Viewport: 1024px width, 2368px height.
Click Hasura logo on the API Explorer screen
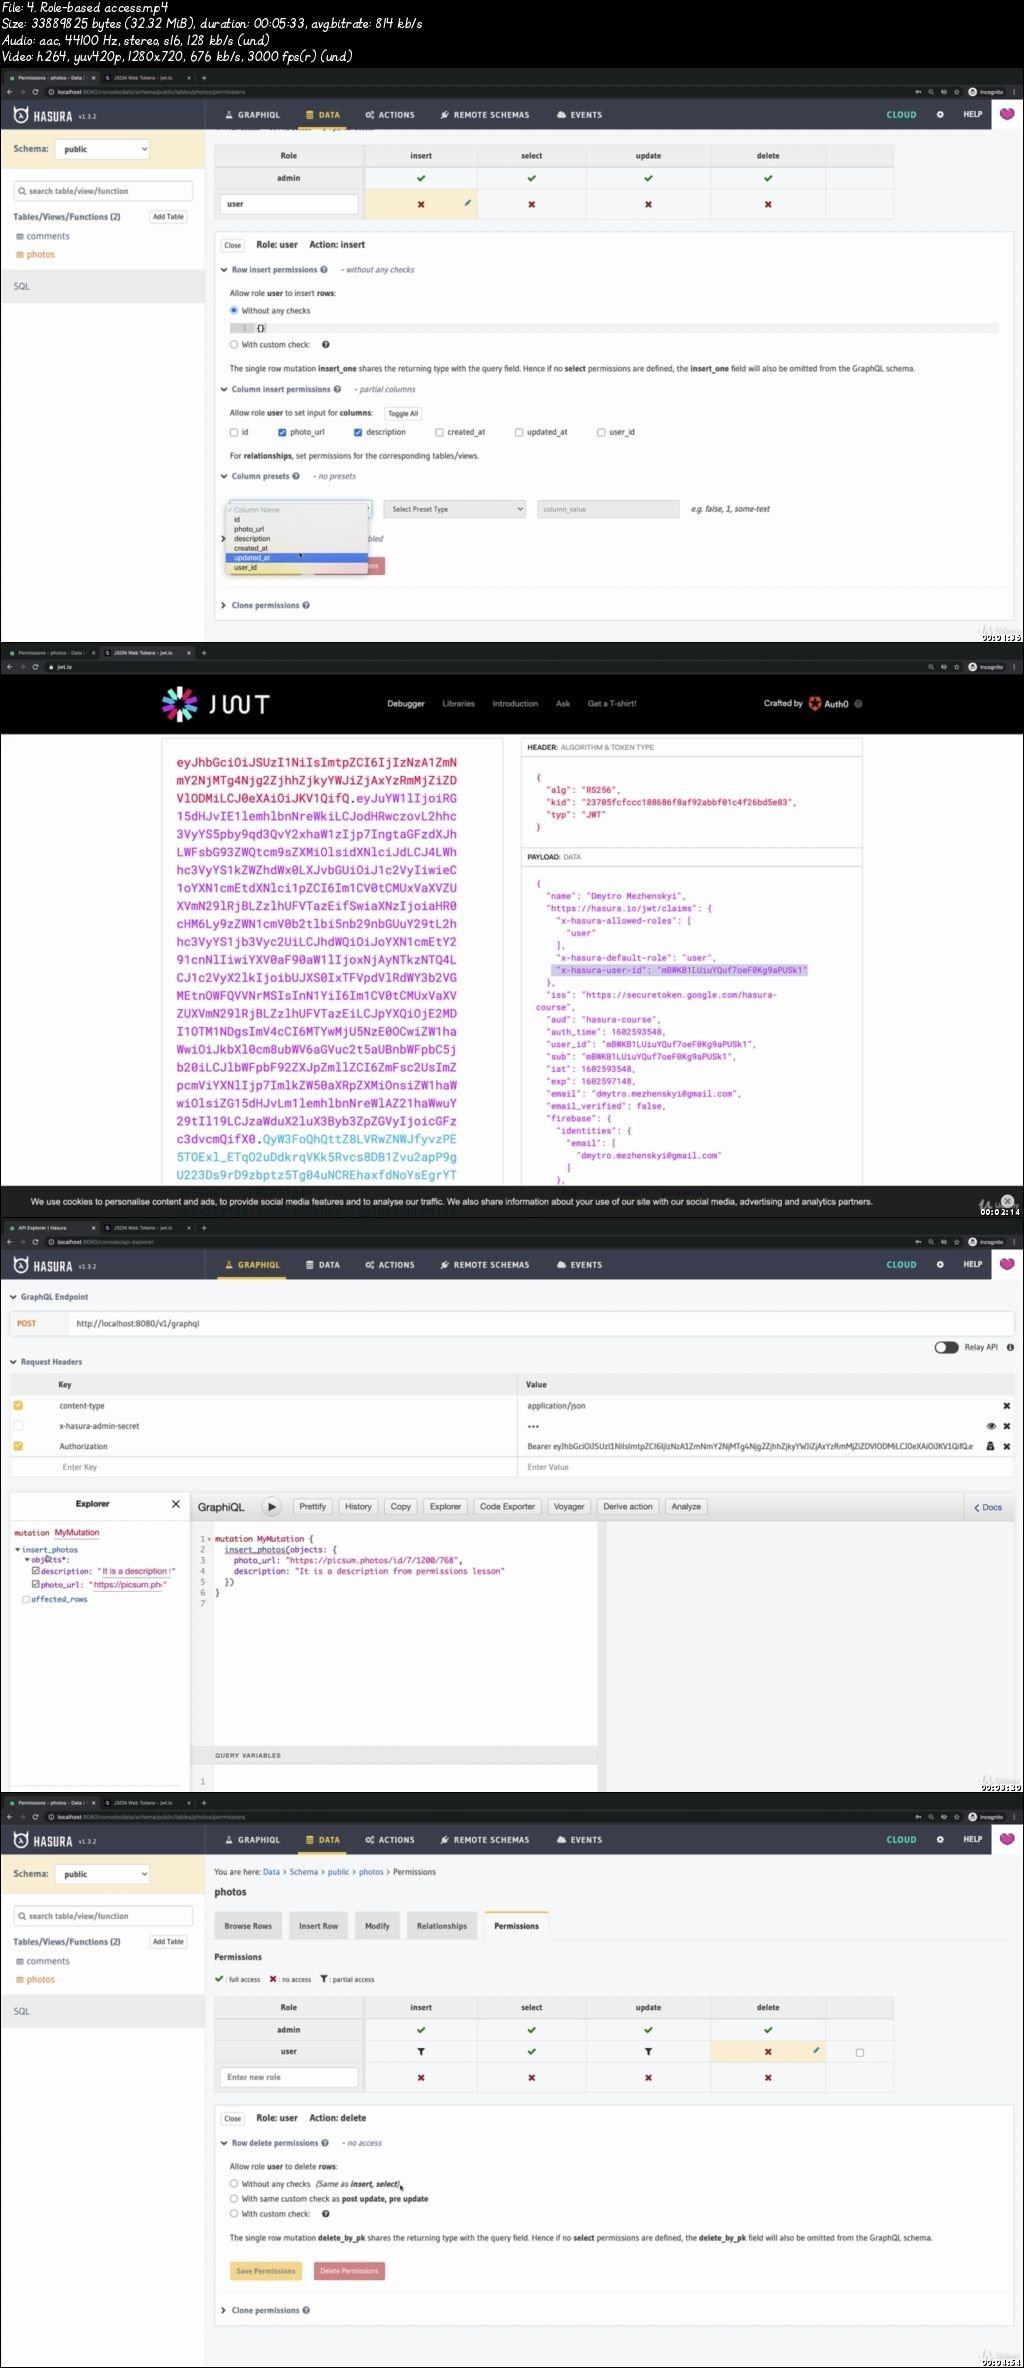coord(43,1266)
